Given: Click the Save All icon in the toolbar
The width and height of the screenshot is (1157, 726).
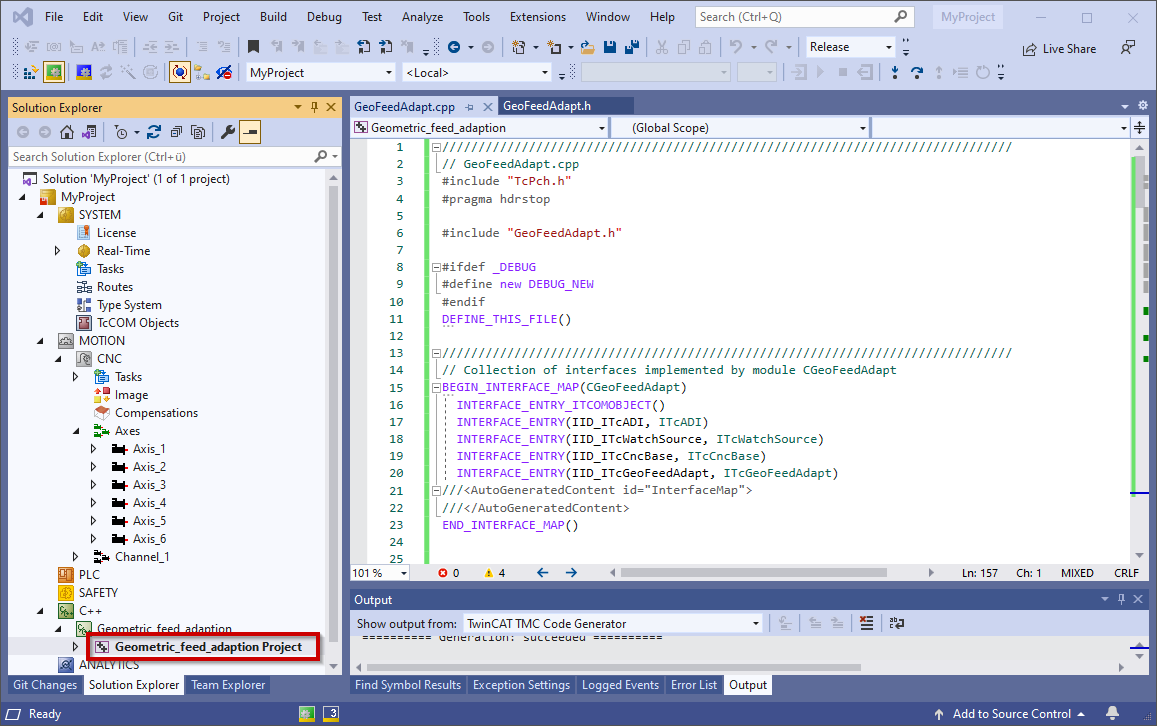Looking at the screenshot, I should click(x=630, y=45).
